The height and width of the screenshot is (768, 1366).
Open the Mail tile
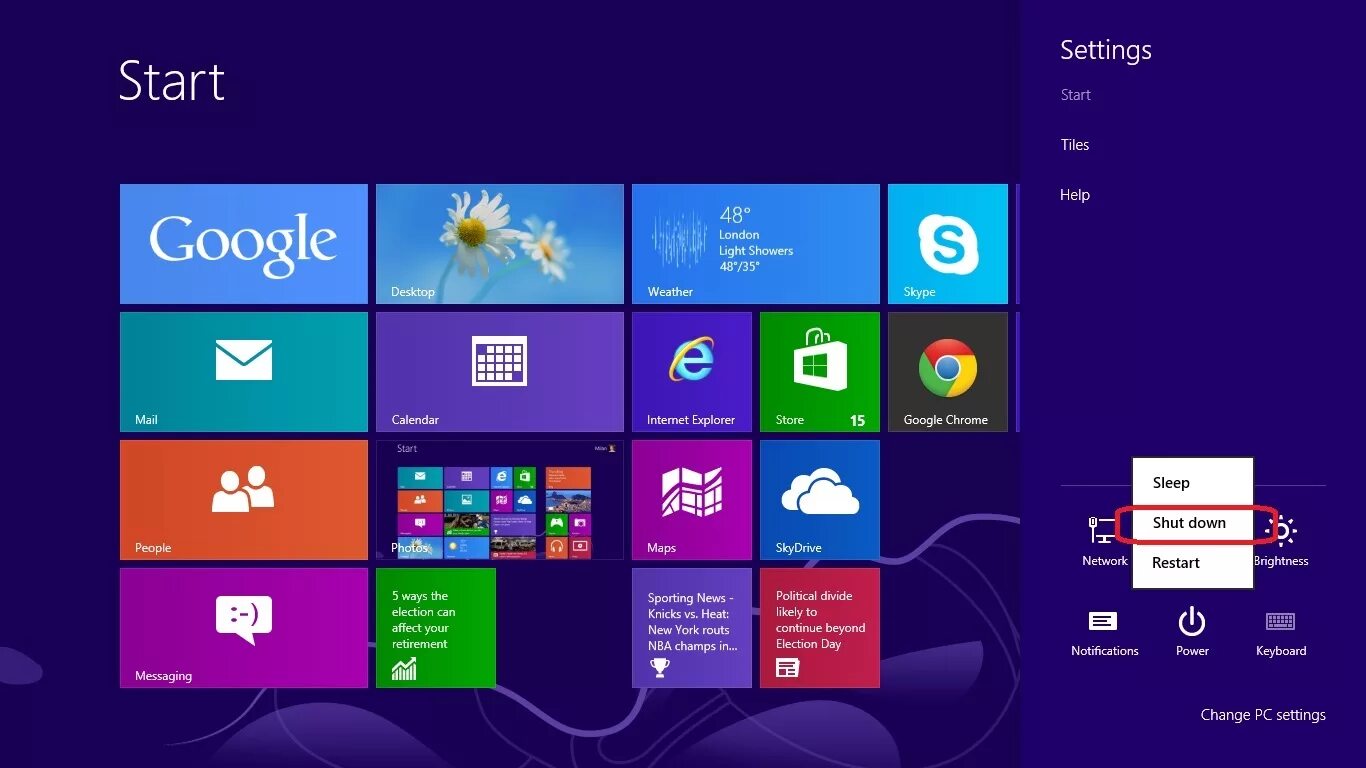coord(244,372)
